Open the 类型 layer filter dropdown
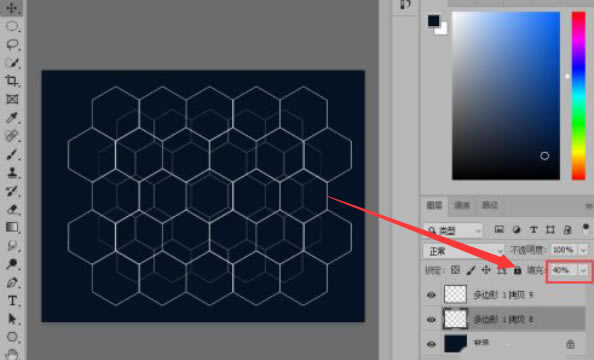This screenshot has height=360, width=594. [453, 230]
